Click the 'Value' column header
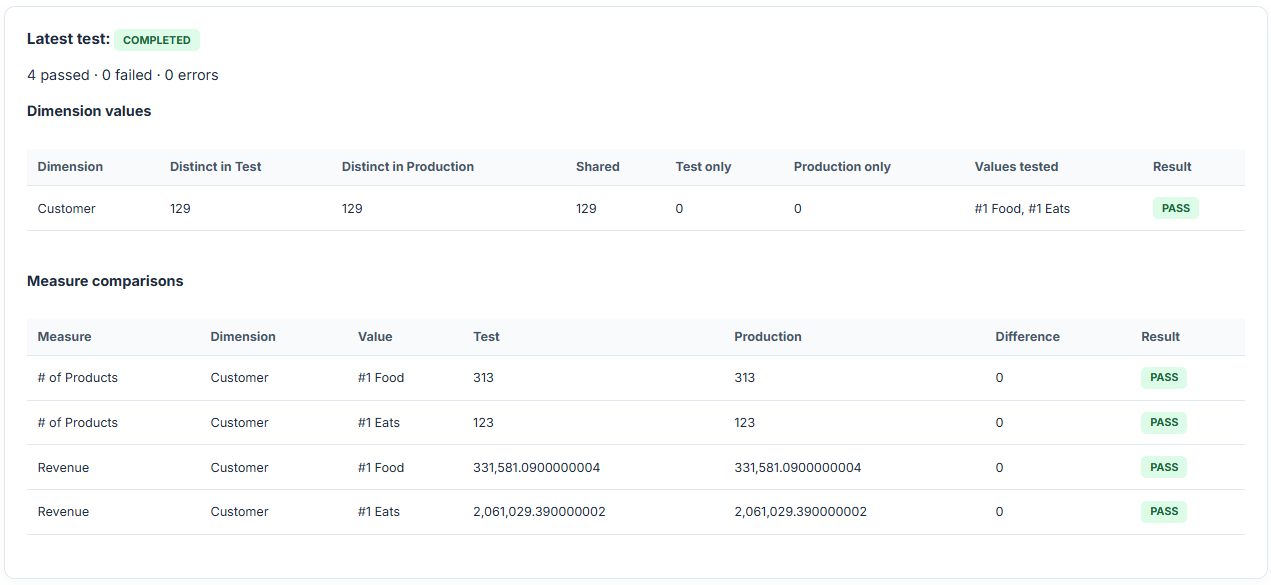 click(x=375, y=337)
